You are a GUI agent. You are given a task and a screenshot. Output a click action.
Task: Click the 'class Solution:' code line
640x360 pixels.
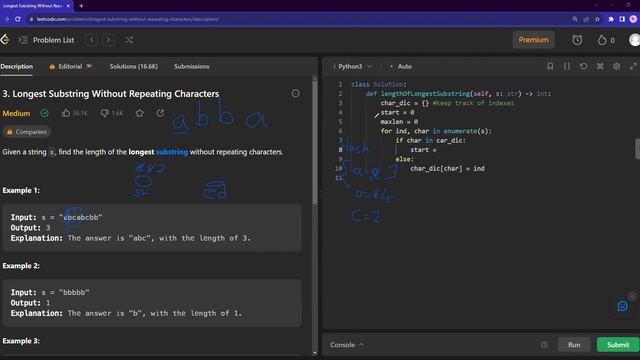pos(379,84)
